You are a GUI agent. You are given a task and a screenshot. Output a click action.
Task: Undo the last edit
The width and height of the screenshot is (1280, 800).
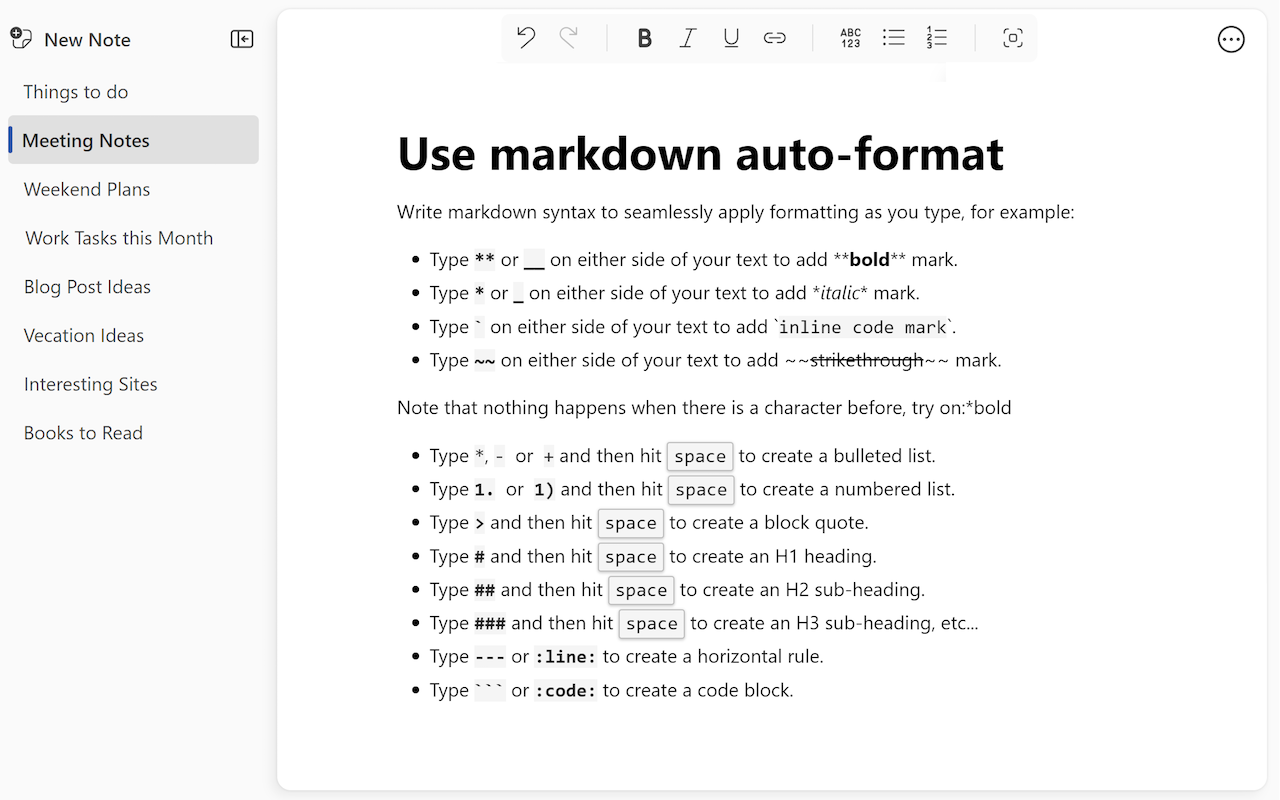coord(525,37)
